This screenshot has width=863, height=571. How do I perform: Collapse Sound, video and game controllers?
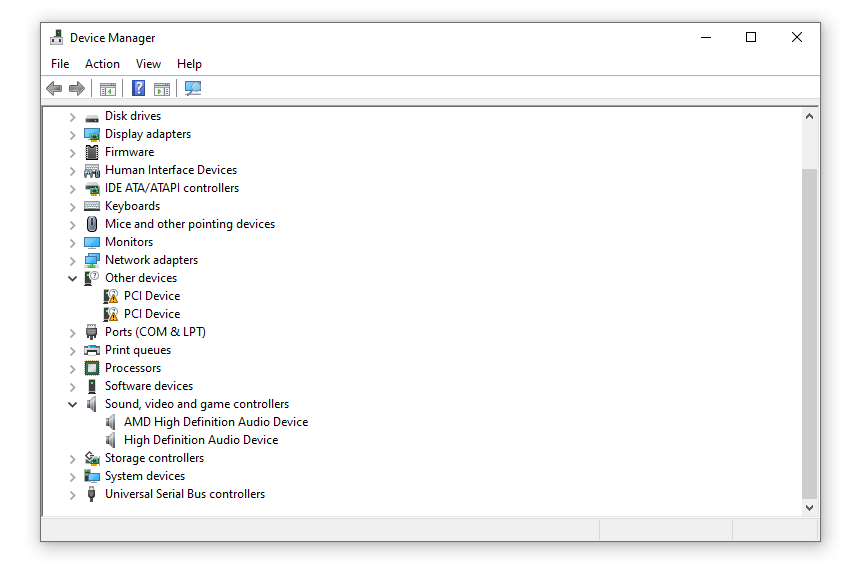[x=73, y=405]
